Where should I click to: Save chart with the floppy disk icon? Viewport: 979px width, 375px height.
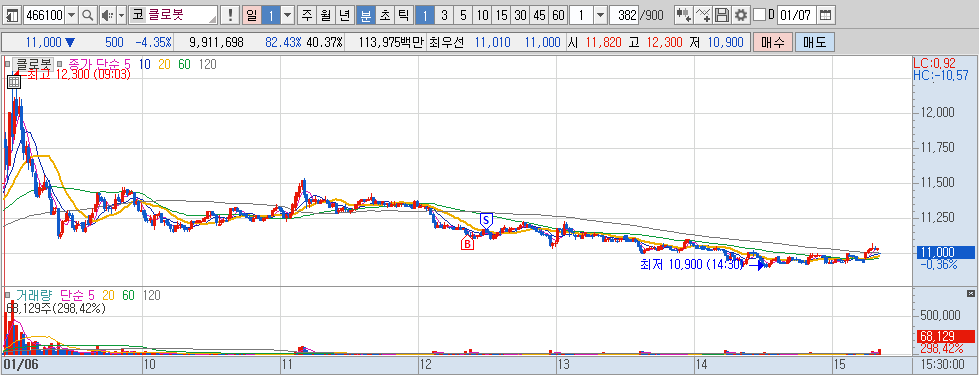pos(722,15)
